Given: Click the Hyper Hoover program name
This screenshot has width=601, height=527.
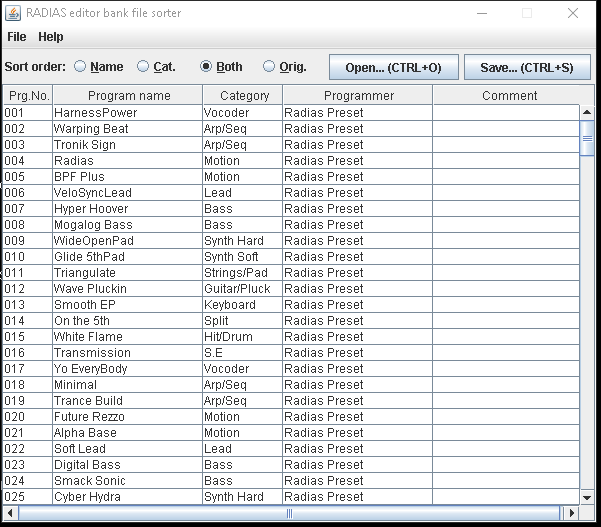Looking at the screenshot, I should 127,209.
